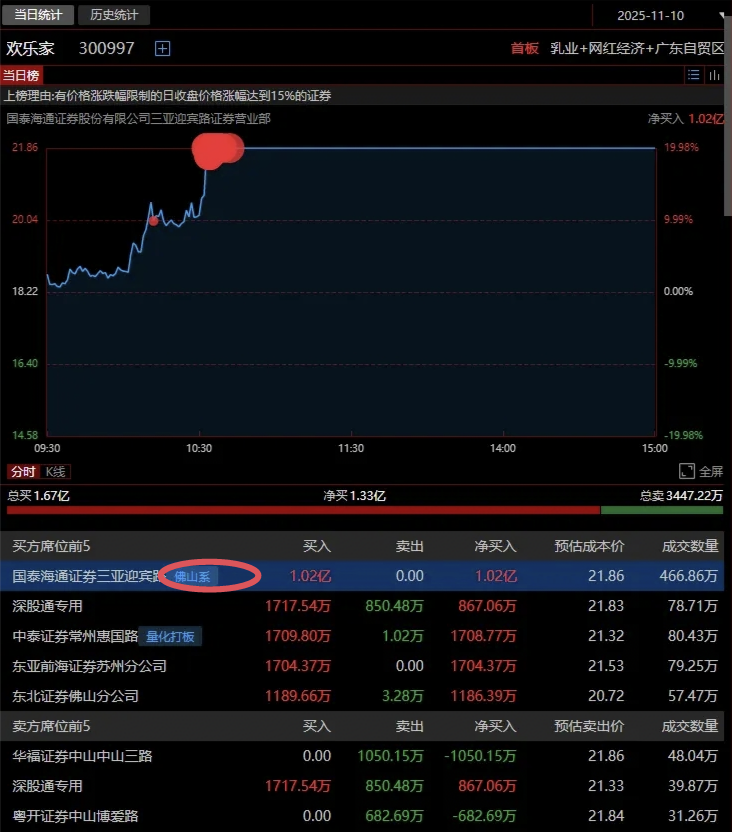
Task: Click red portion of buy/sell ratio bar
Action: point(303,510)
